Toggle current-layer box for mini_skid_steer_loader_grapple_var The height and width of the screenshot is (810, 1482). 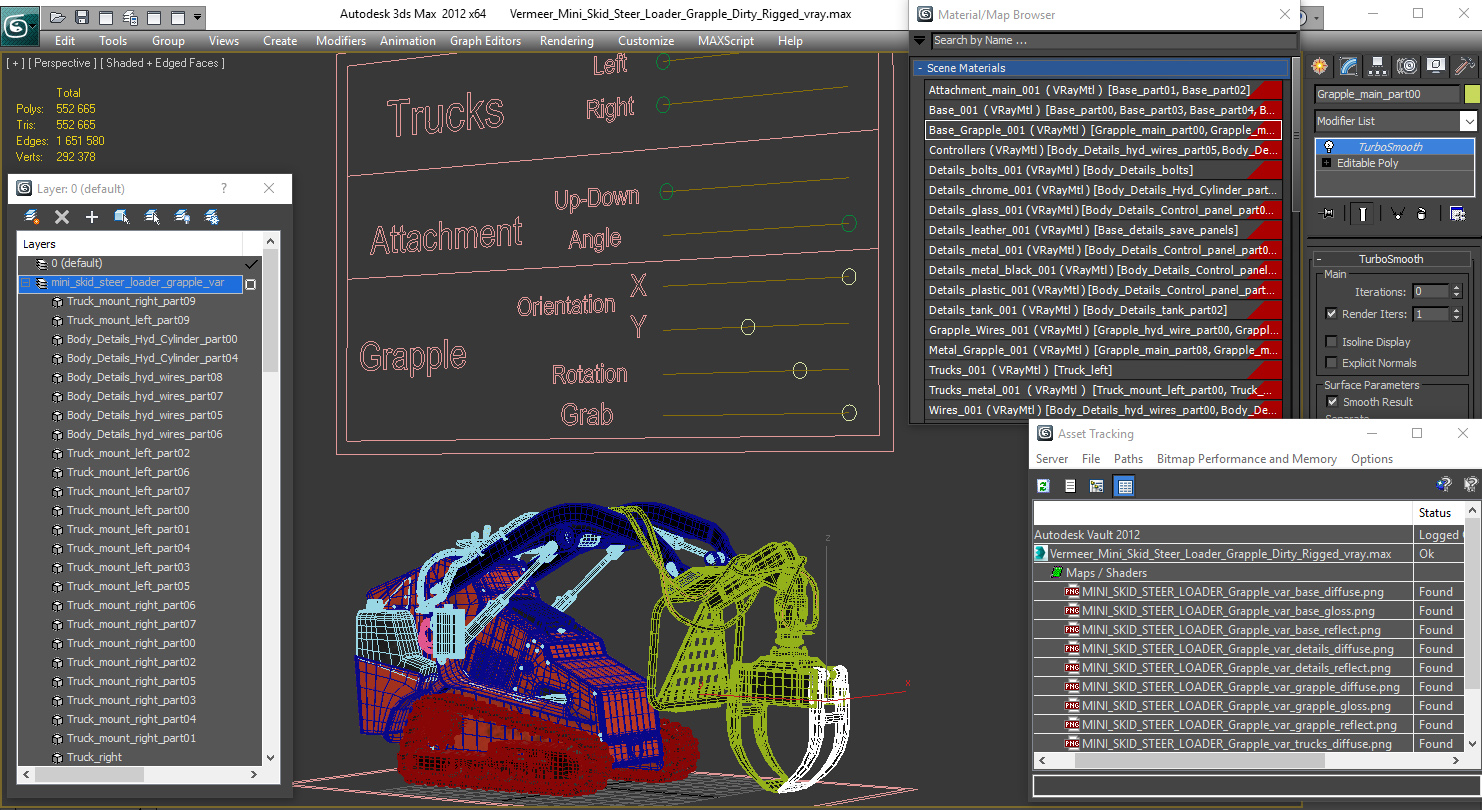(251, 284)
